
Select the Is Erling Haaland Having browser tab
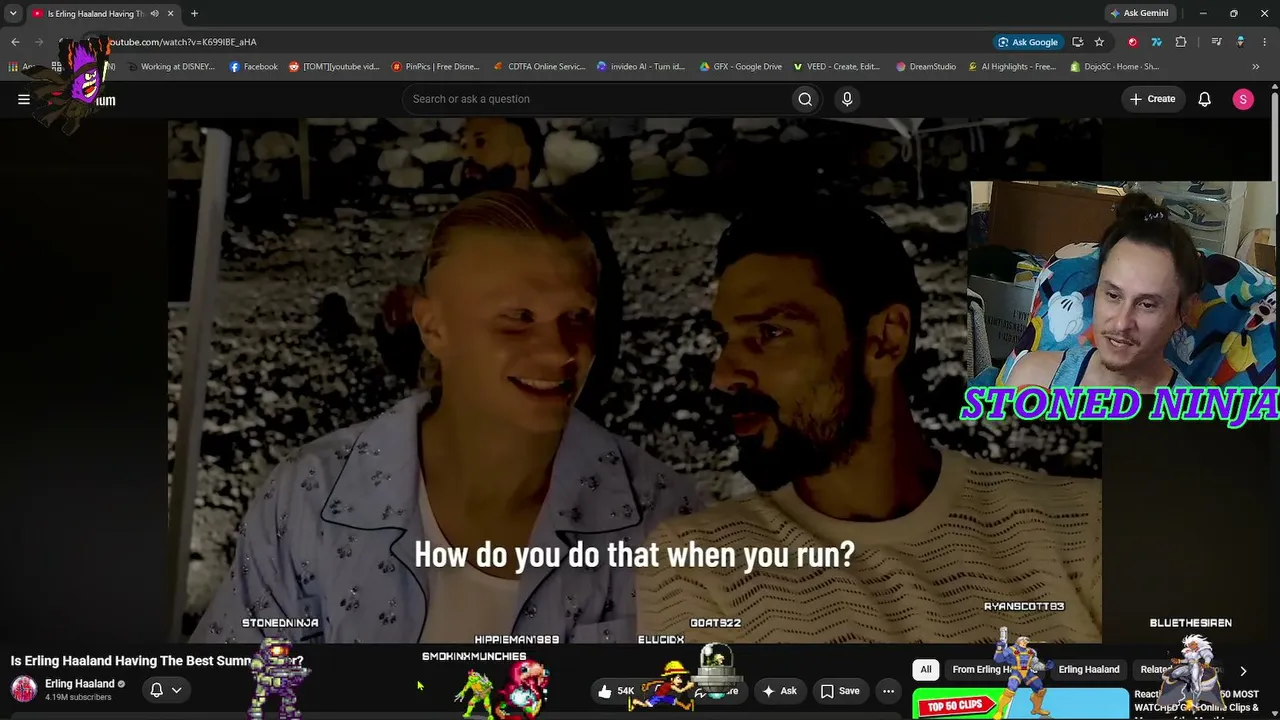[103, 14]
